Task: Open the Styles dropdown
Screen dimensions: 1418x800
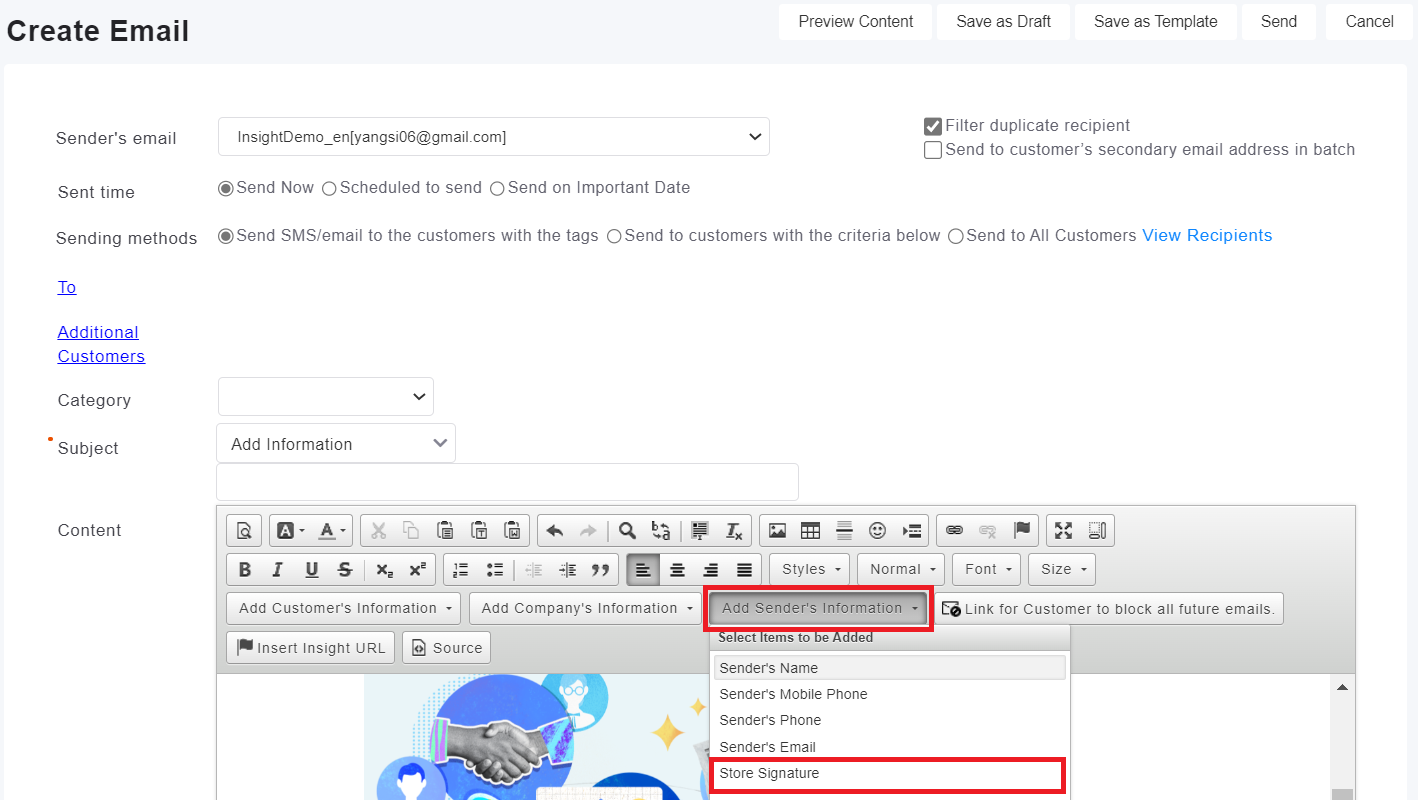Action: point(810,569)
